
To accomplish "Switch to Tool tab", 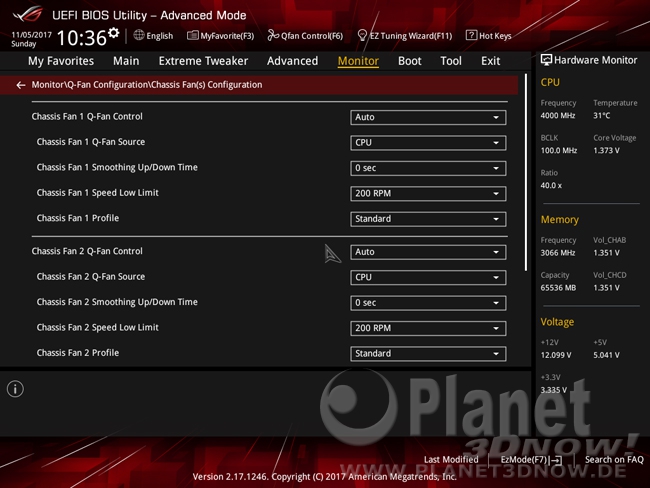I will point(451,61).
